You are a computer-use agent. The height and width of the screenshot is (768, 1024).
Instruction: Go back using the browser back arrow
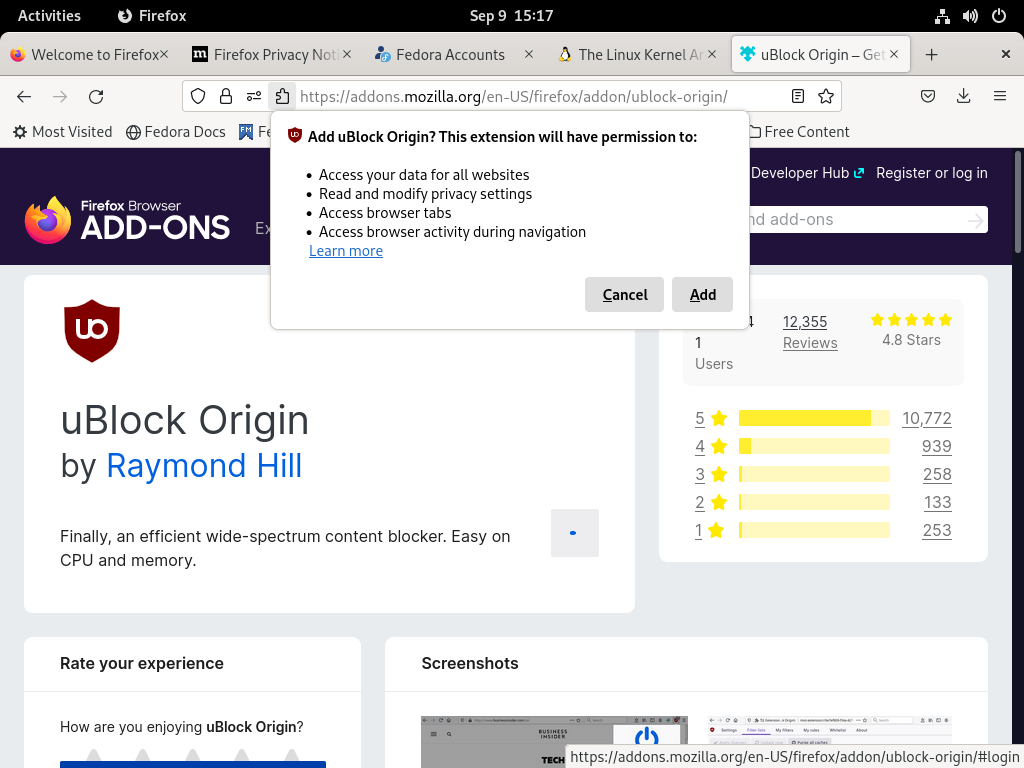(24, 97)
